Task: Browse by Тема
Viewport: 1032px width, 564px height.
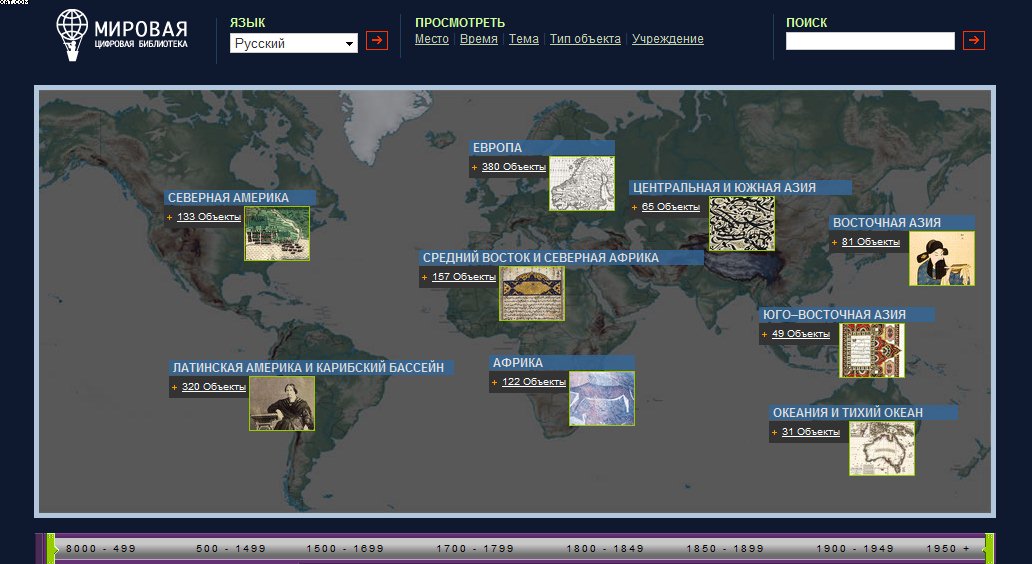Action: pos(524,39)
